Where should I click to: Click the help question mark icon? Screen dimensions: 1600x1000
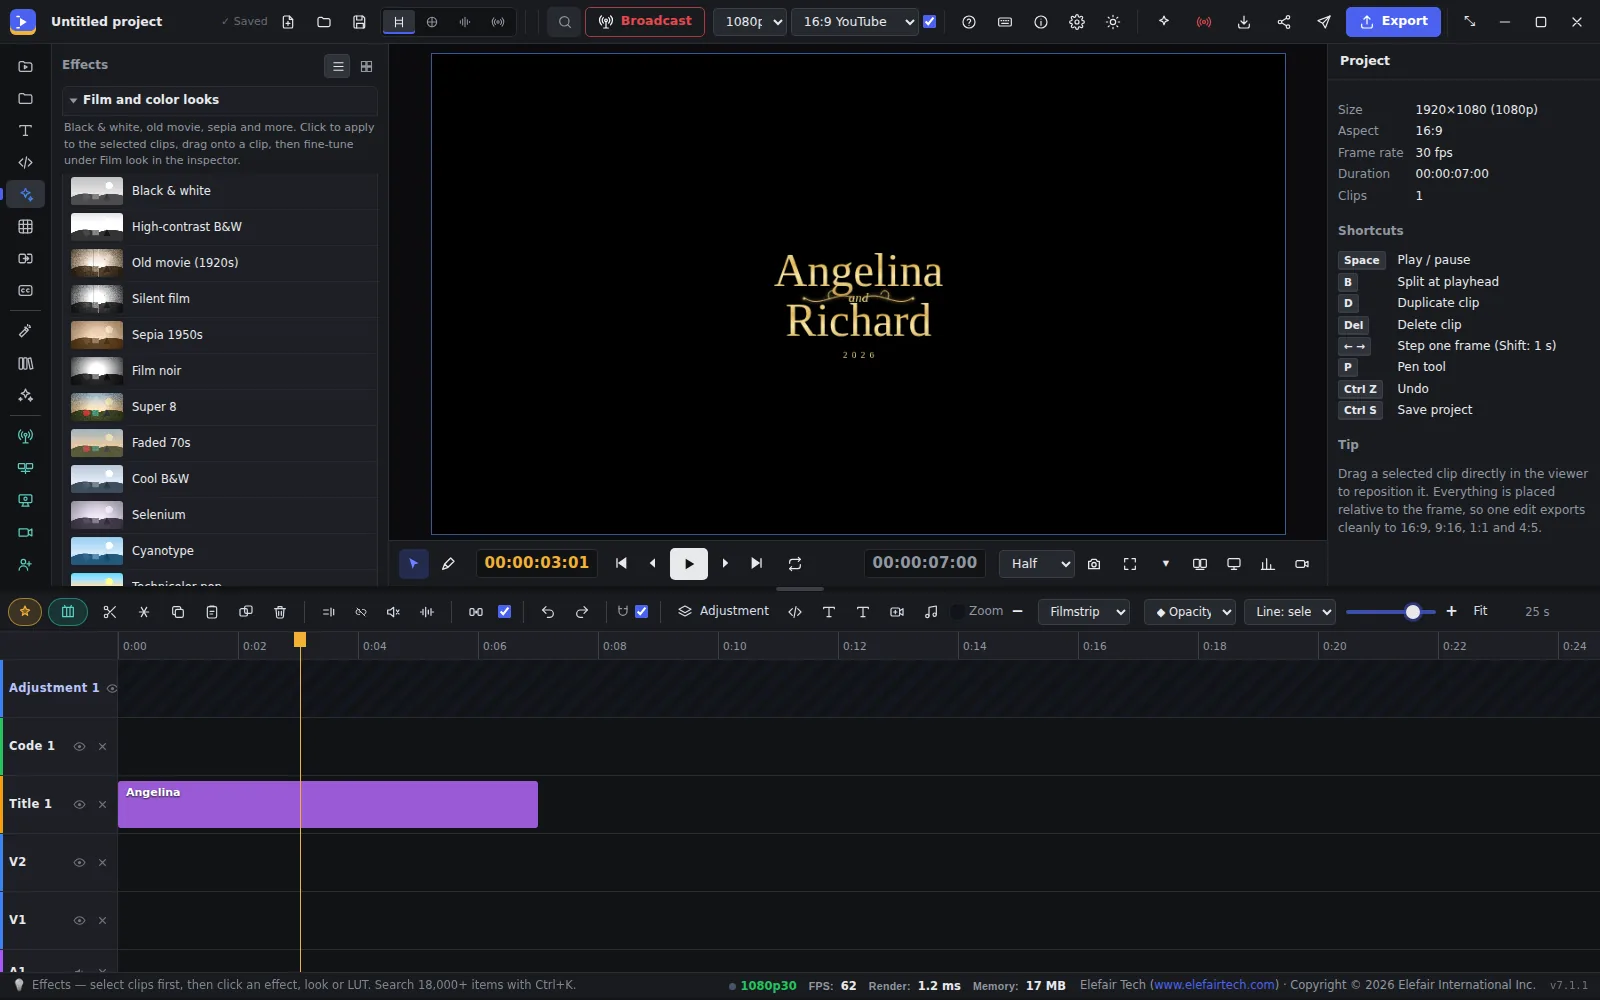click(x=969, y=22)
